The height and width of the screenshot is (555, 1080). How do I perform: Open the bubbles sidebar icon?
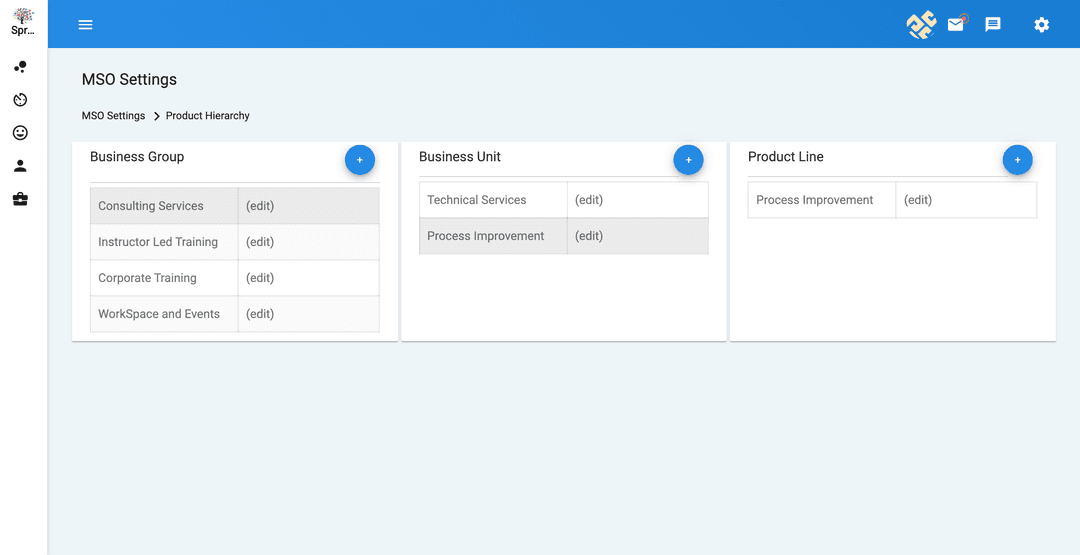(x=21, y=67)
